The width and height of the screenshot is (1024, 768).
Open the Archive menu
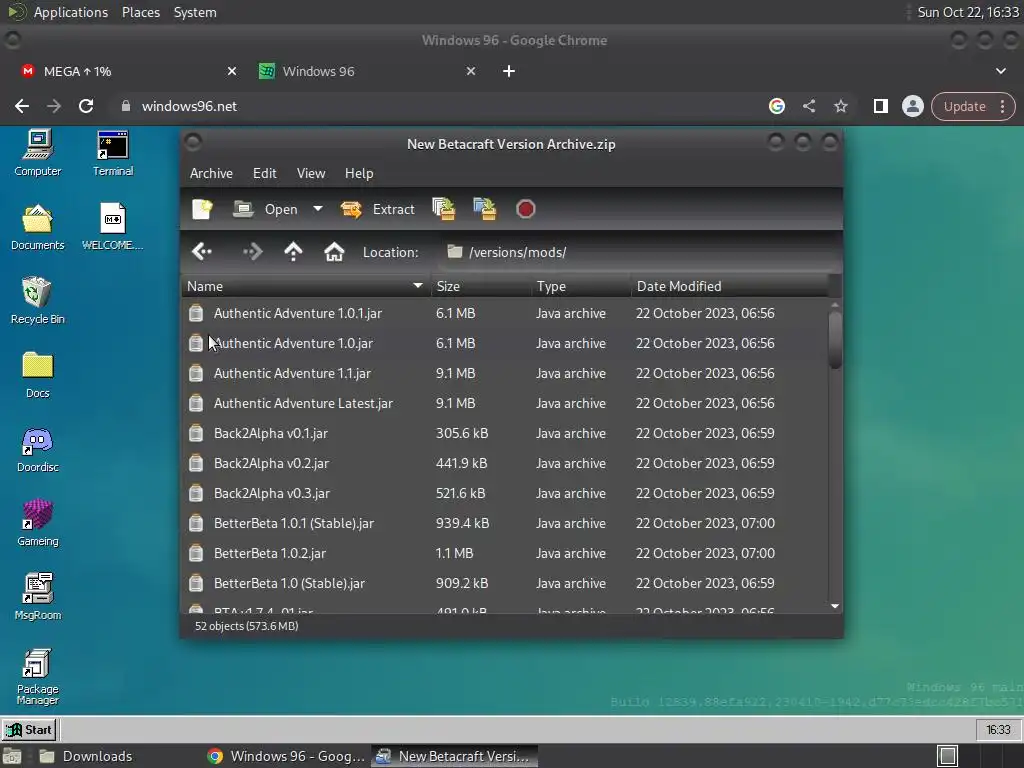tap(211, 173)
